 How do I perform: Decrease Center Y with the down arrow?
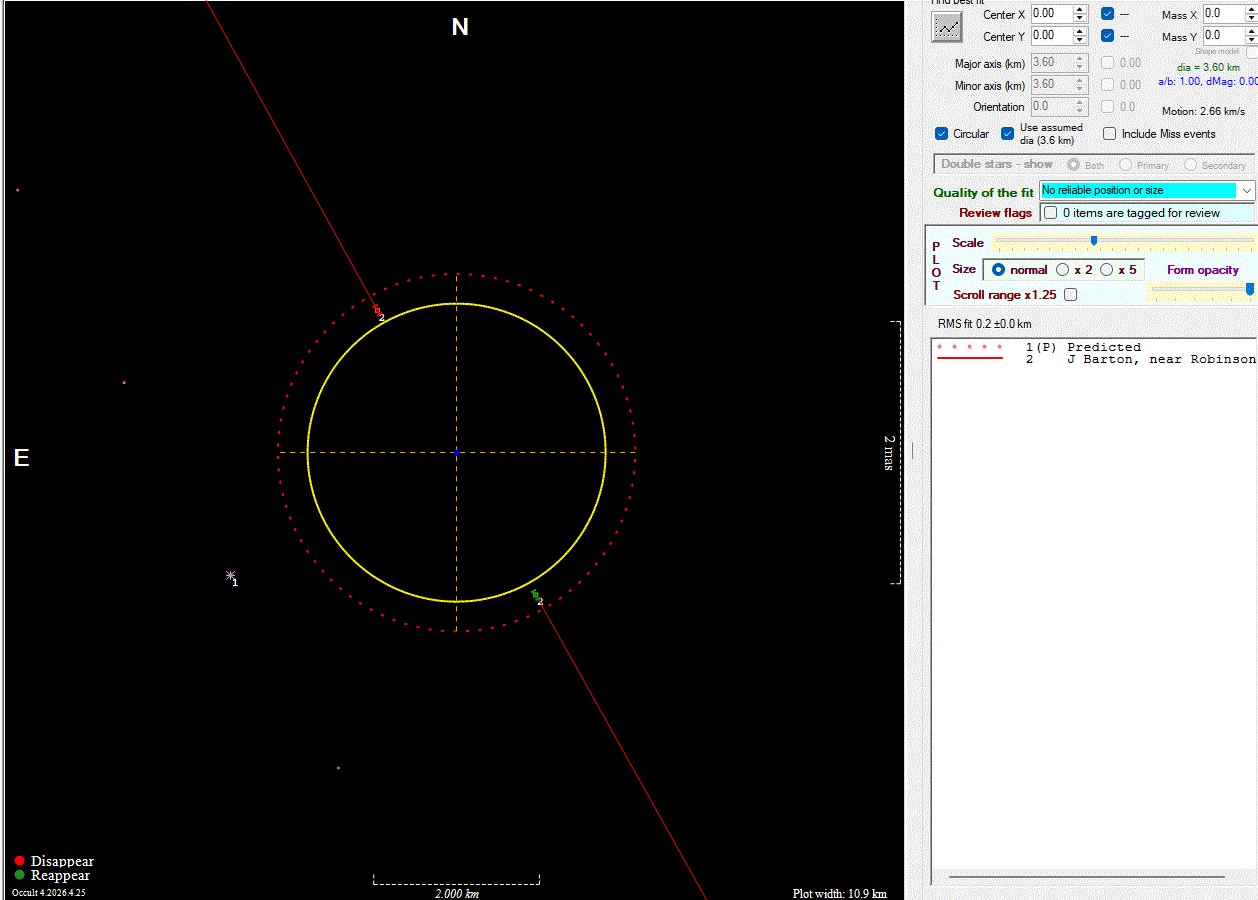click(x=1079, y=40)
